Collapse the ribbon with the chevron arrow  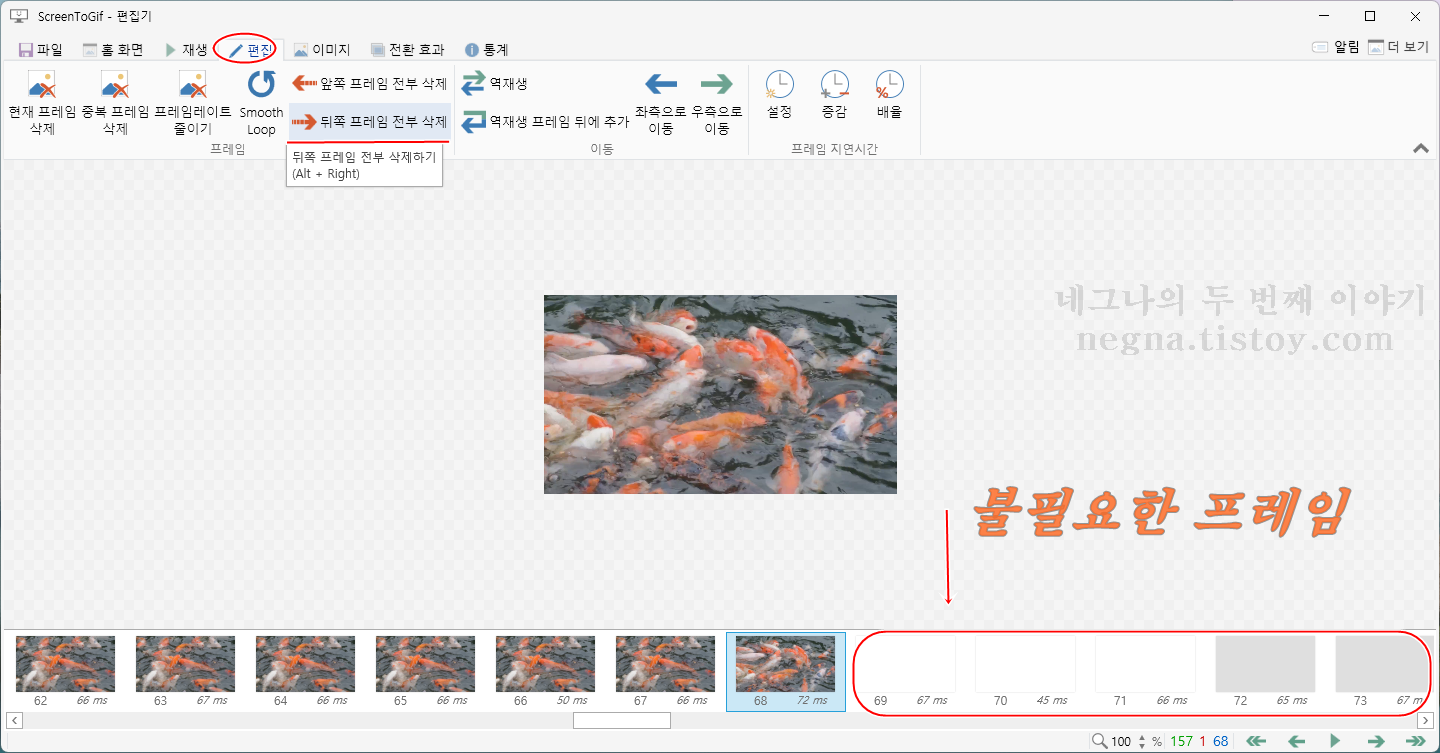click(x=1420, y=147)
